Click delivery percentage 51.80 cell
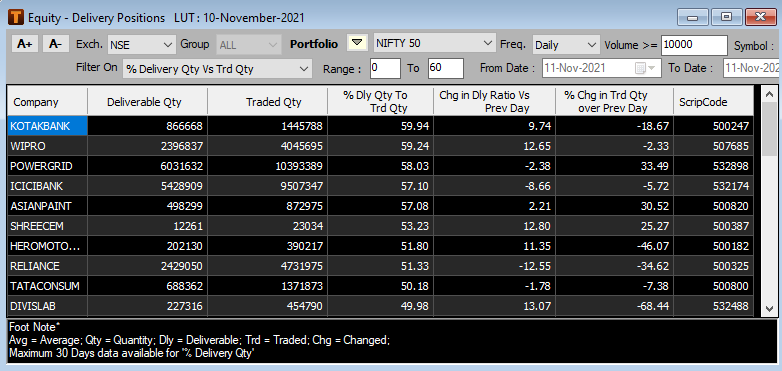The height and width of the screenshot is (371, 782). point(381,246)
